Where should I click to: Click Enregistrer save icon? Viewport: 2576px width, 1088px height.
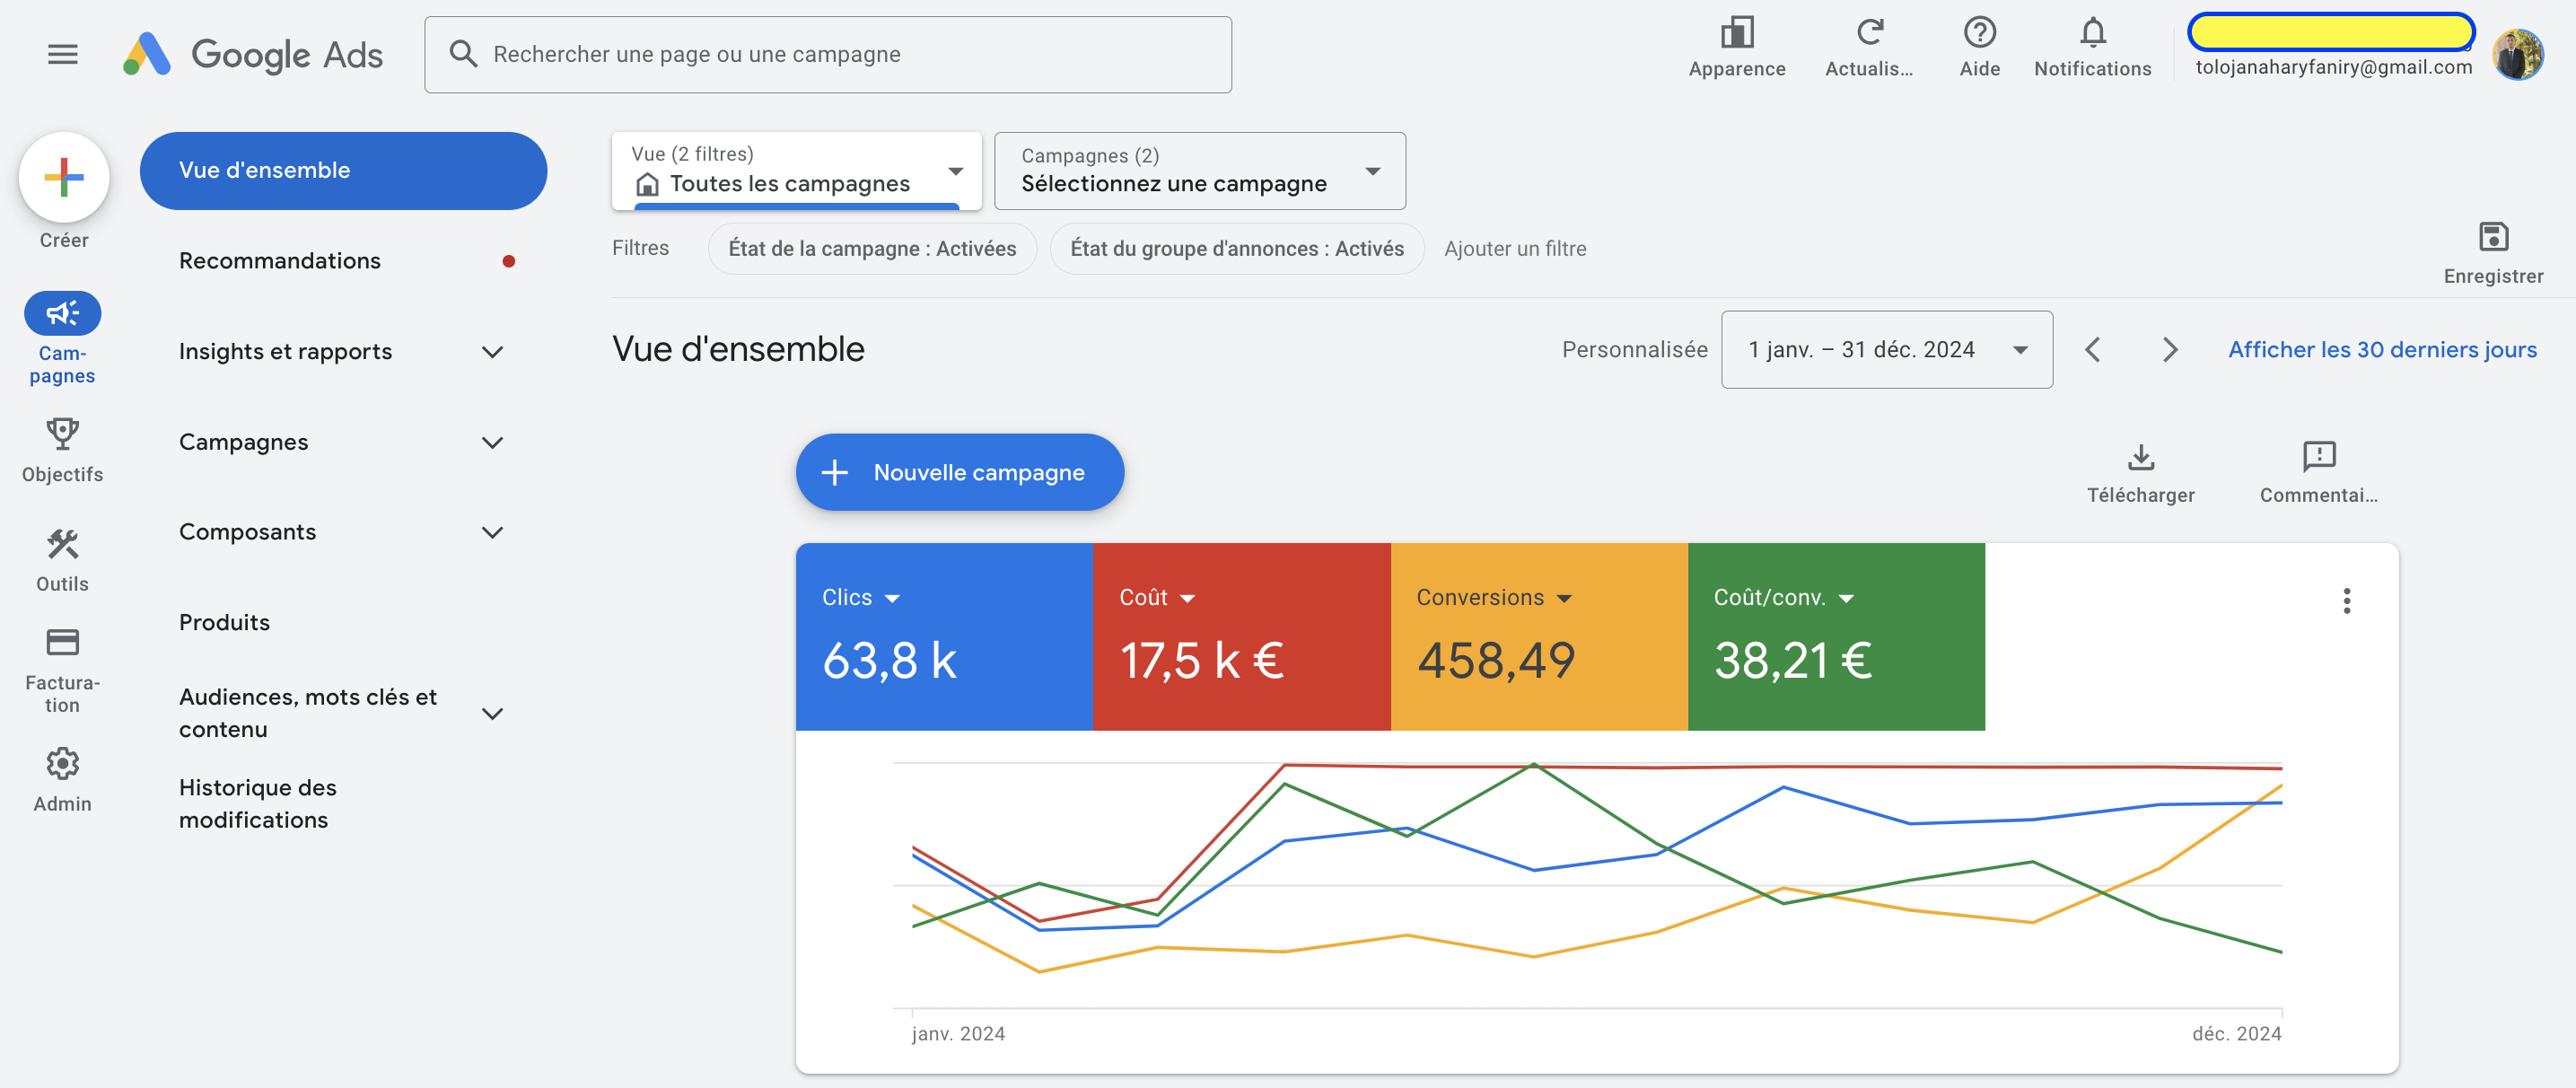[2493, 237]
